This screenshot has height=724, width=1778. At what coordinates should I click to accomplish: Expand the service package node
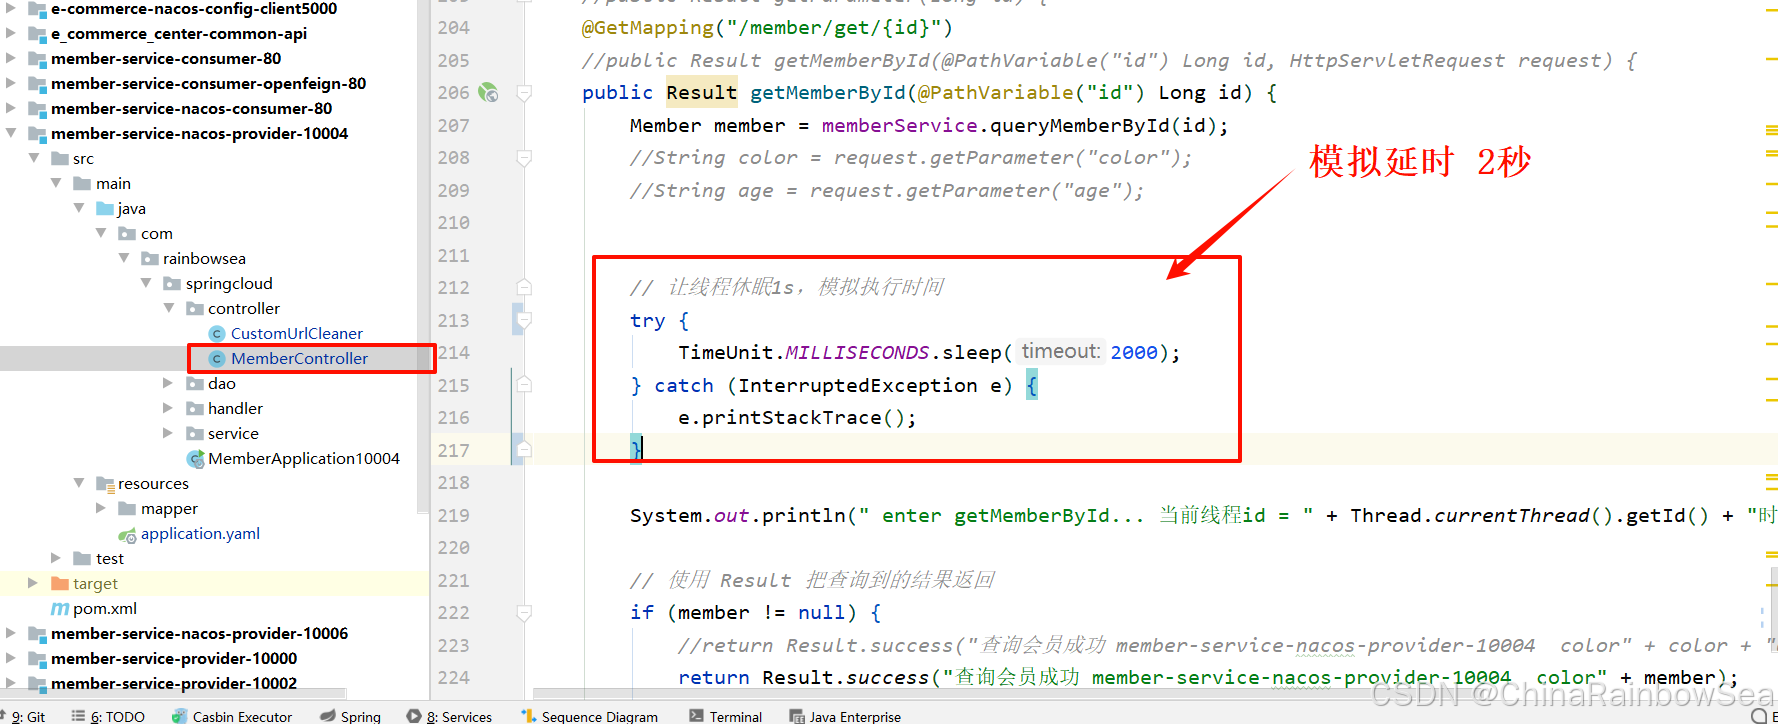168,433
